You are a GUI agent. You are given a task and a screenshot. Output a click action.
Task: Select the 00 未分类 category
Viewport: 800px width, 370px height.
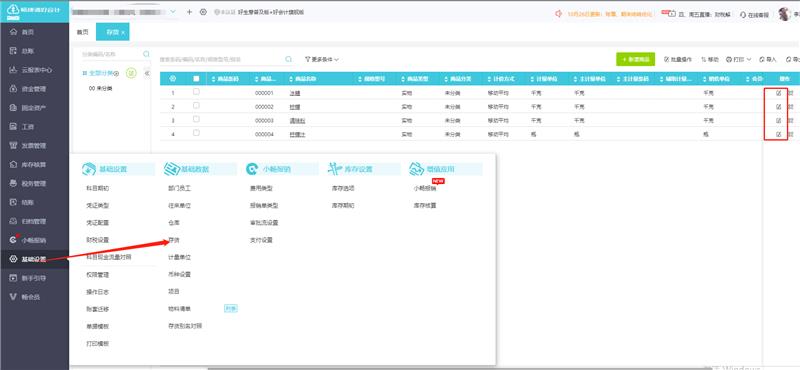(100, 89)
